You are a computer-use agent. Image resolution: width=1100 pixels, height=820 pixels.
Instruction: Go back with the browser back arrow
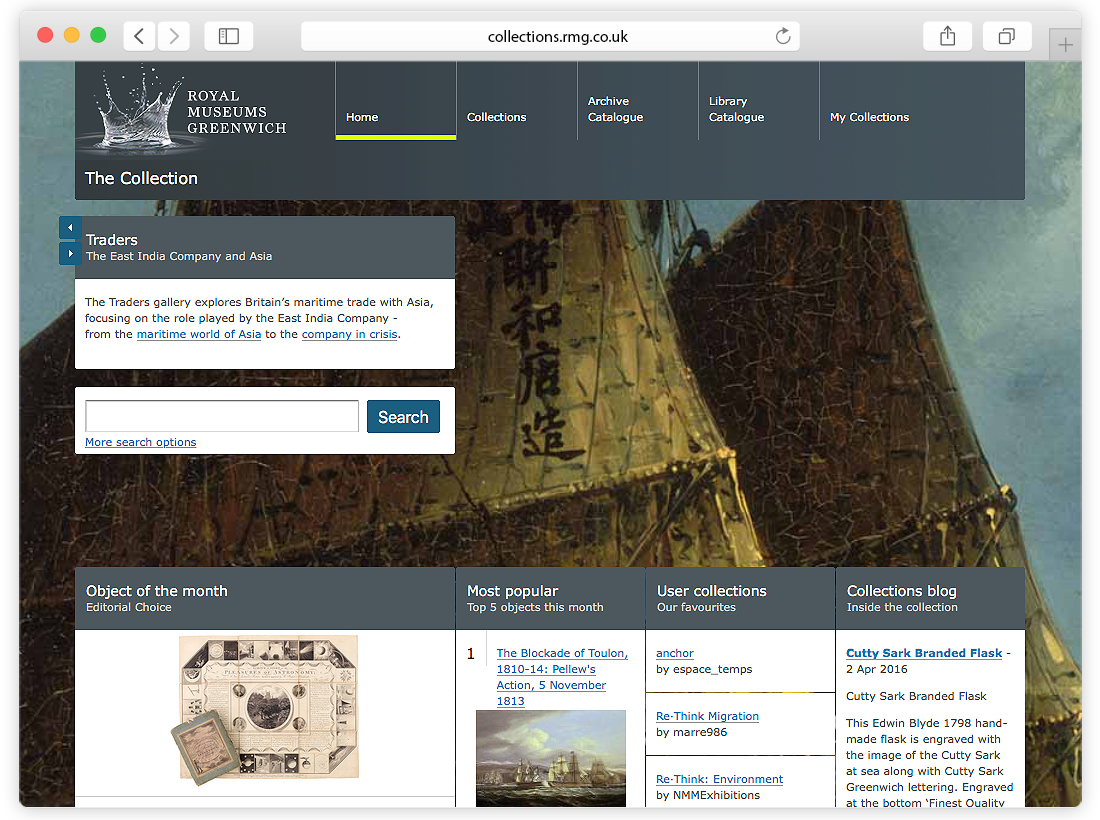click(139, 36)
